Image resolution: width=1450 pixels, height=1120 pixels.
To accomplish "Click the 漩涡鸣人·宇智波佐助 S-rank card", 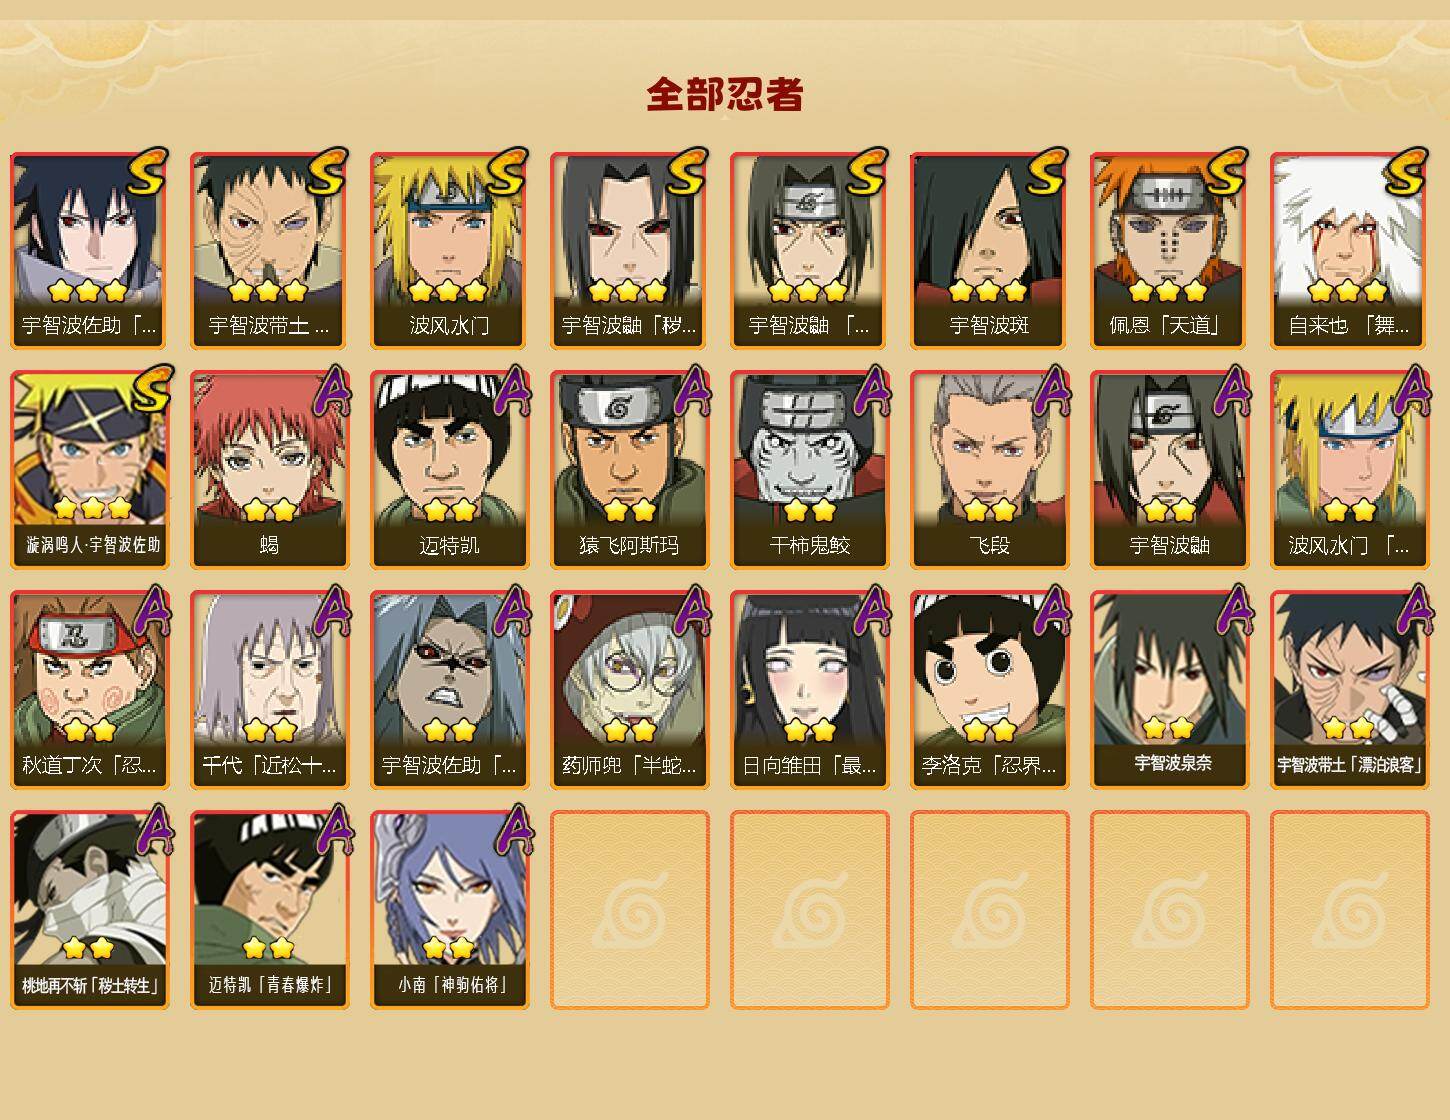I will pyautogui.click(x=89, y=470).
